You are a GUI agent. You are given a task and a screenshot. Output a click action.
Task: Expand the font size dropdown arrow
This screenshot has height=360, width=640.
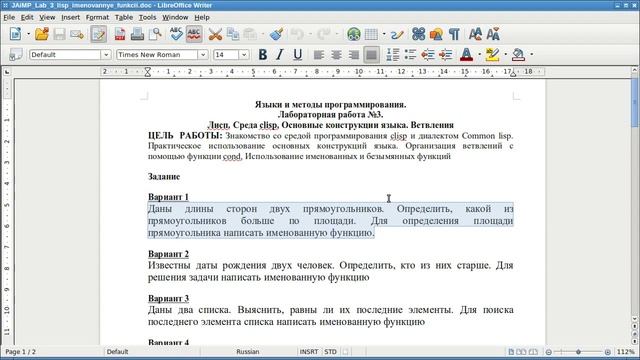coord(244,55)
